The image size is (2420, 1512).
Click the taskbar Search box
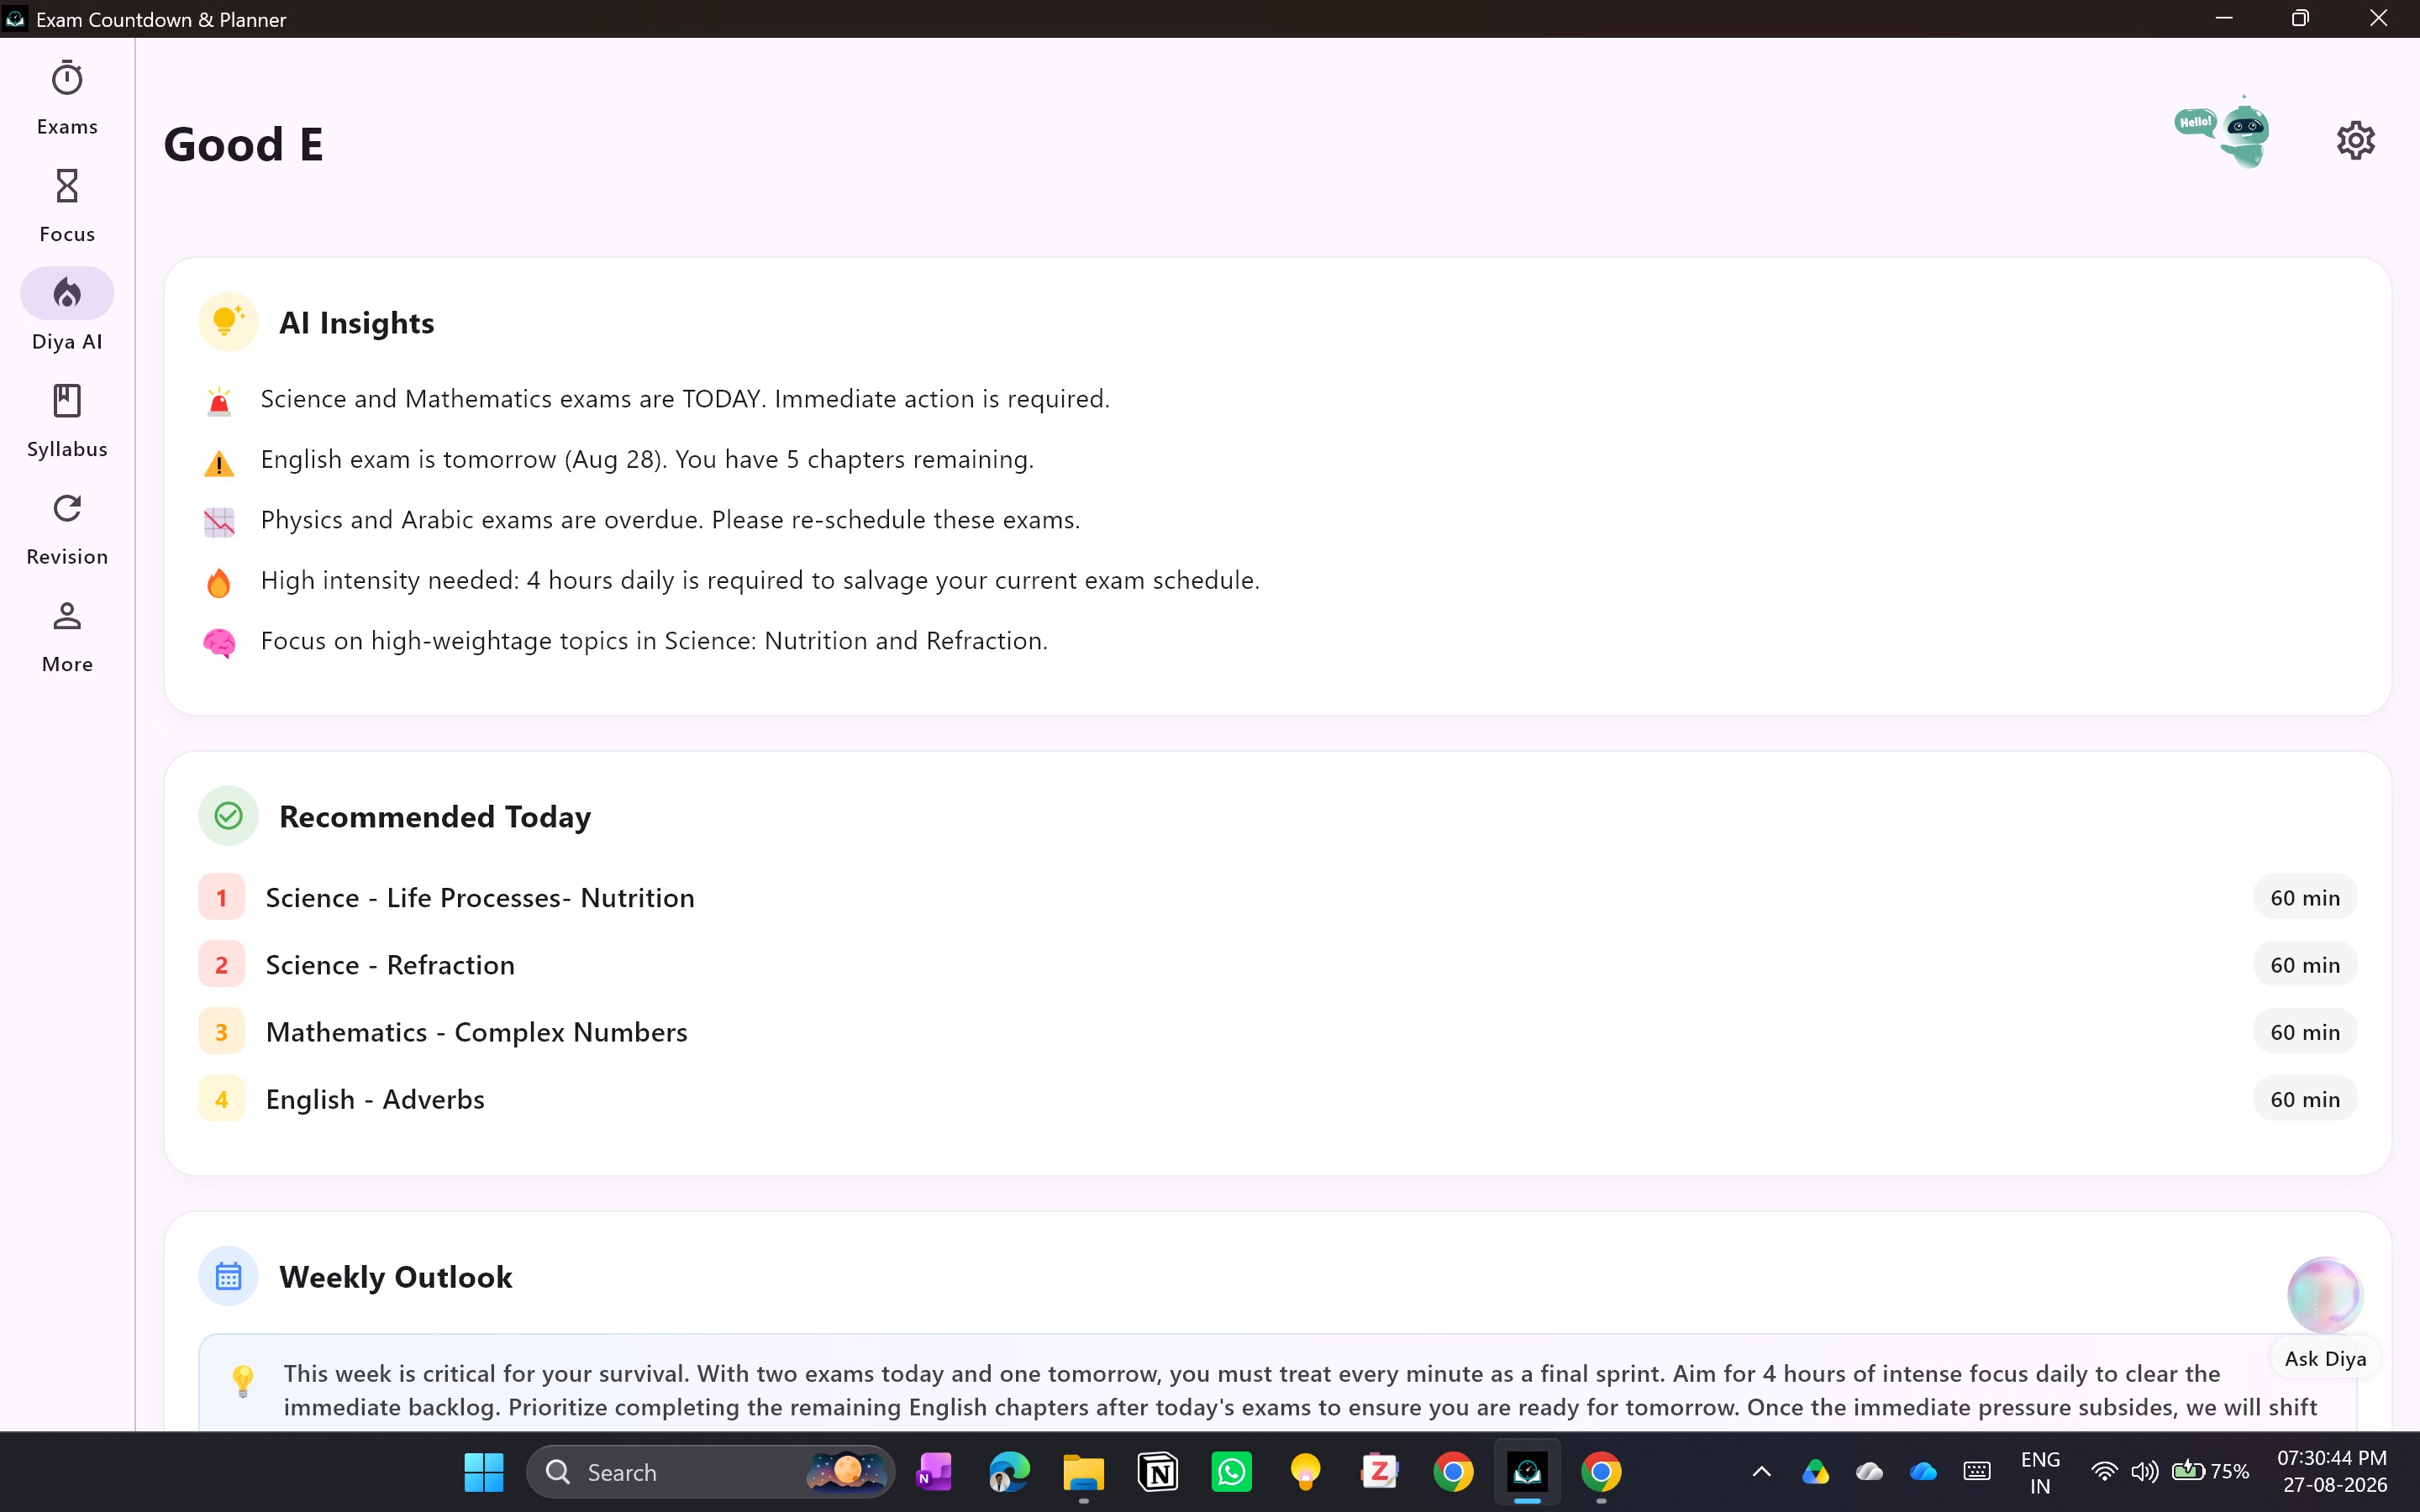710,1471
